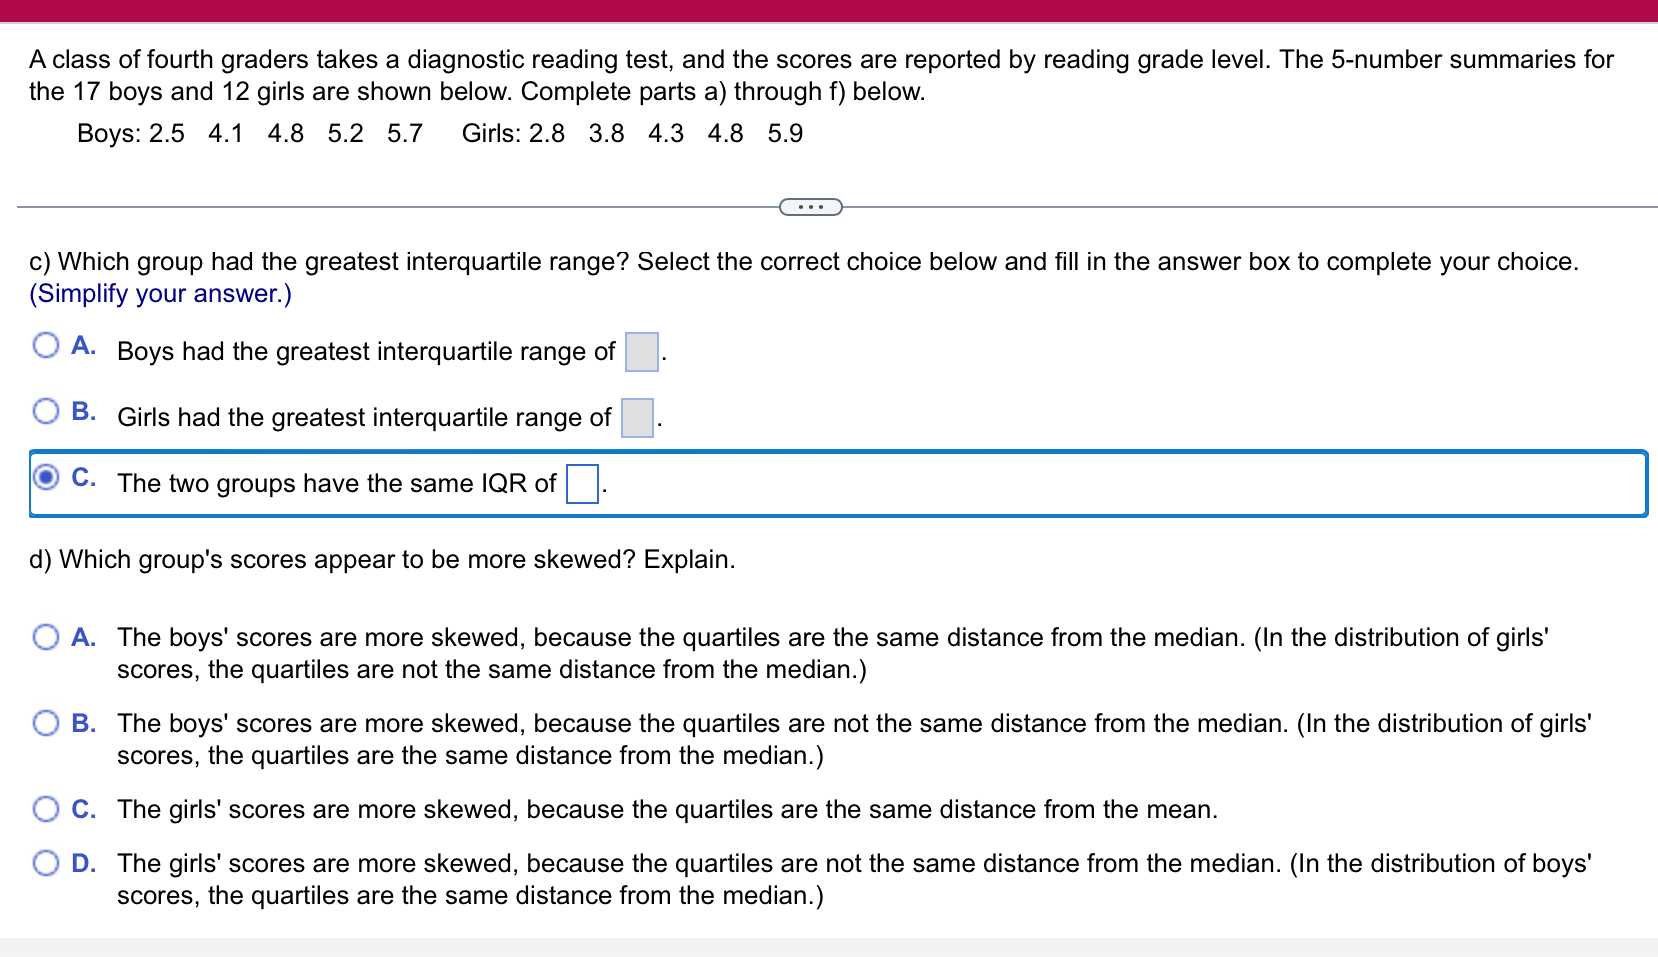Image resolution: width=1658 pixels, height=957 pixels.
Task: Select answer C mentioning the mean
Action: click(x=45, y=809)
